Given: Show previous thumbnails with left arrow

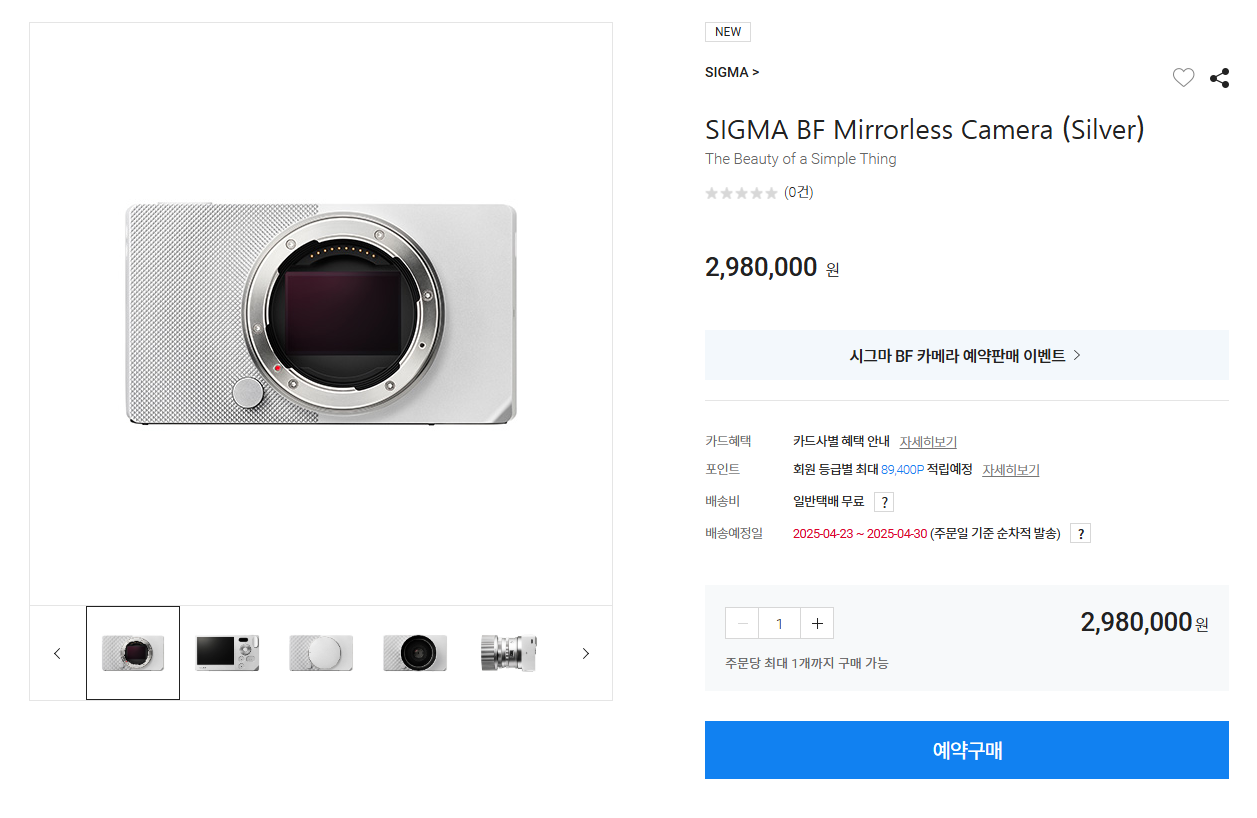Looking at the screenshot, I should (57, 653).
